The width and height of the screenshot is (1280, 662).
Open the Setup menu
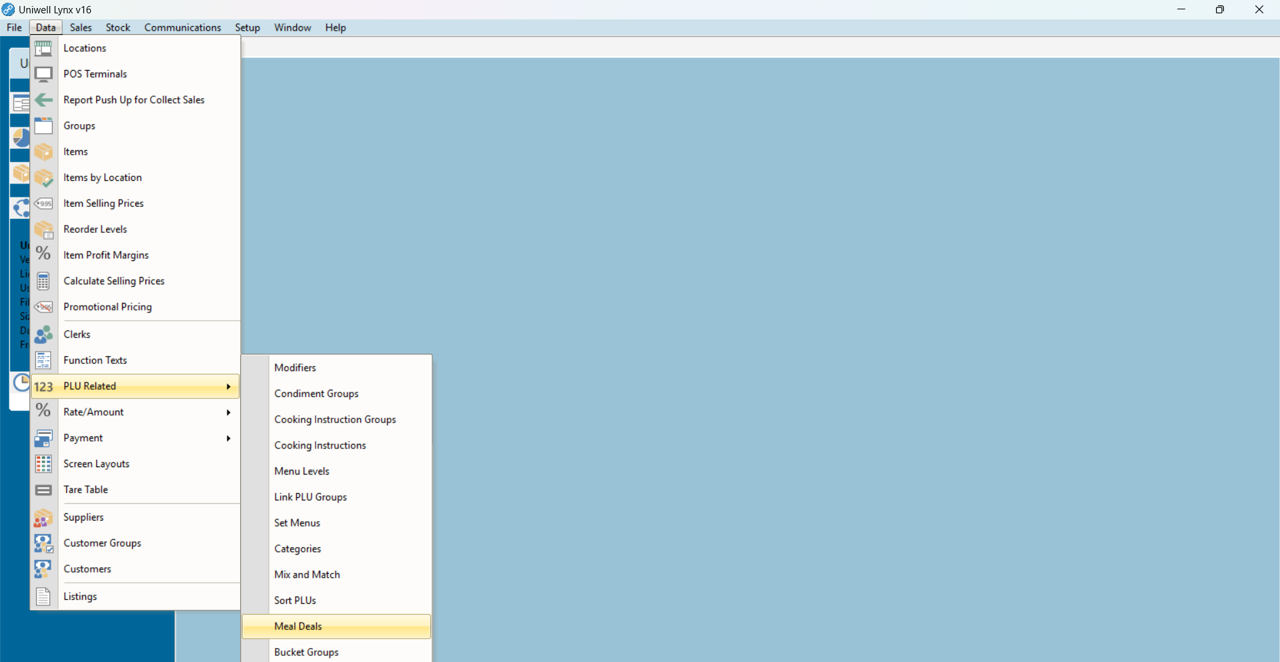[x=247, y=28]
